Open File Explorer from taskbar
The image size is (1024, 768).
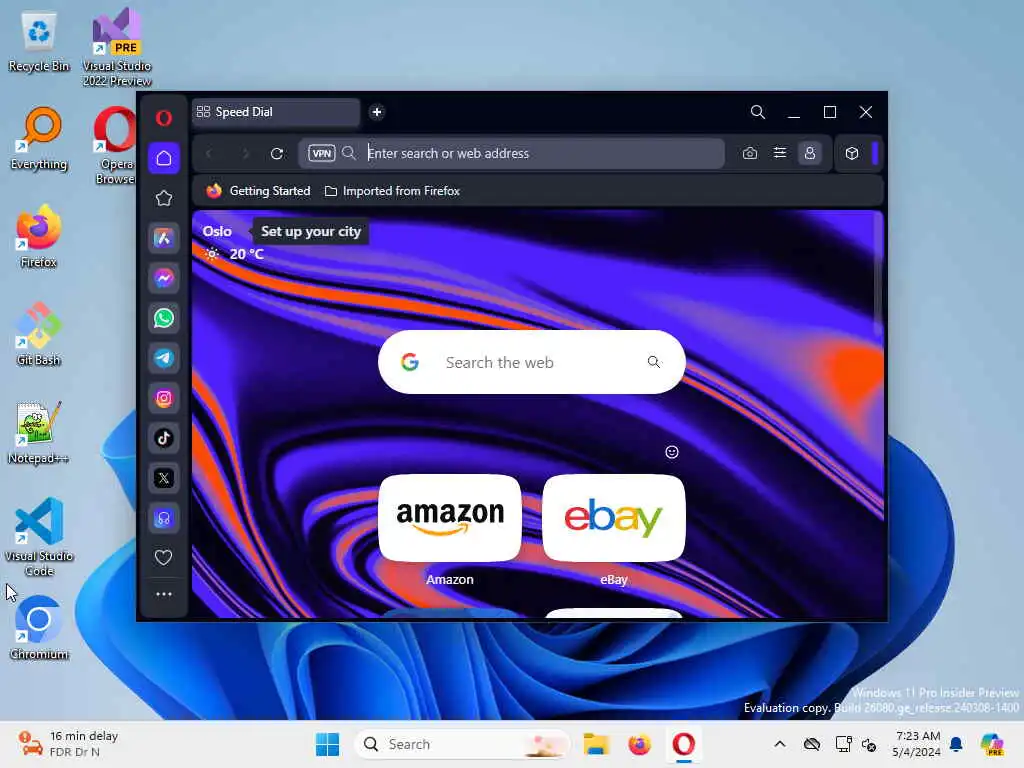(x=596, y=744)
